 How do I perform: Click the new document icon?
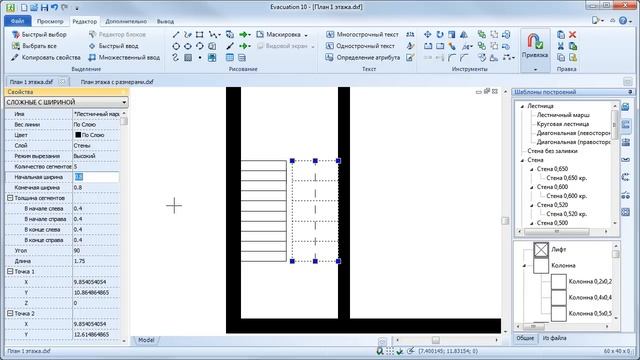pos(24,7)
